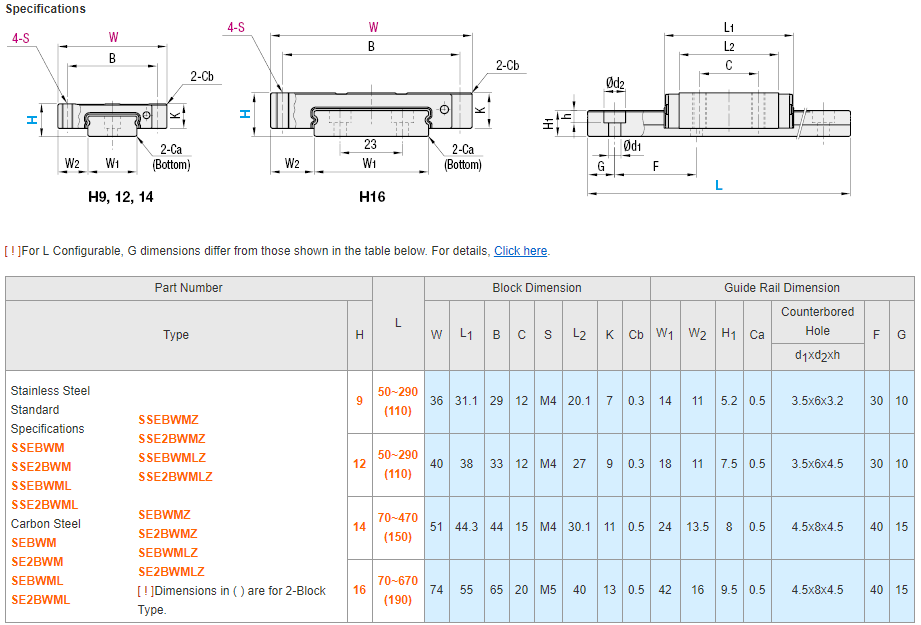Viewport: 921px width, 625px height.
Task: Click L2 value 30.1
Action: click(579, 527)
